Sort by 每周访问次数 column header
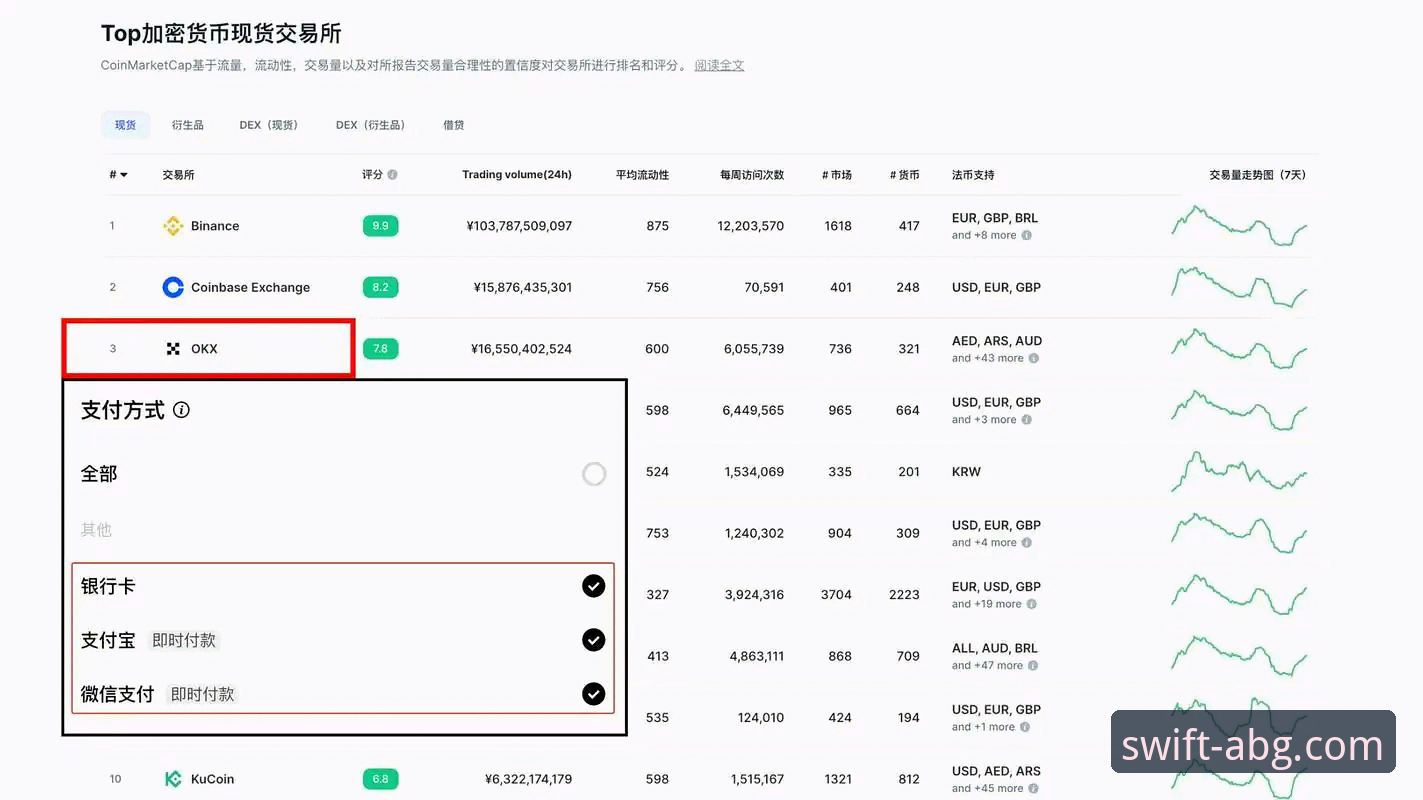Image resolution: width=1423 pixels, height=800 pixels. (x=752, y=175)
